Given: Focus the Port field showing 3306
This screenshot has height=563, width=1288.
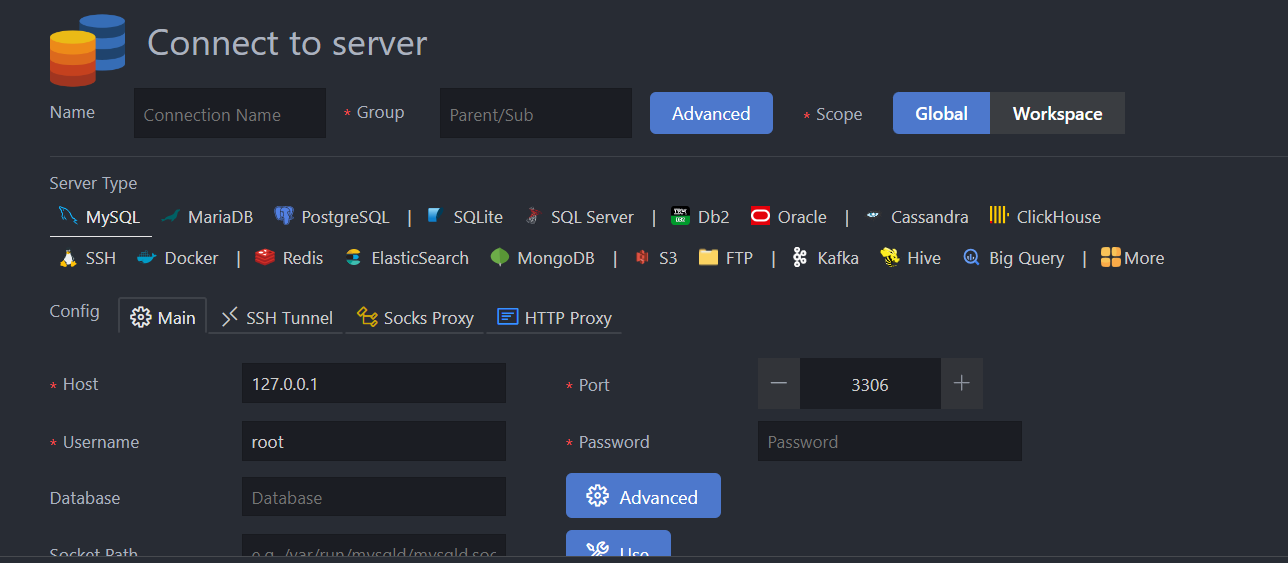Looking at the screenshot, I should (x=870, y=383).
